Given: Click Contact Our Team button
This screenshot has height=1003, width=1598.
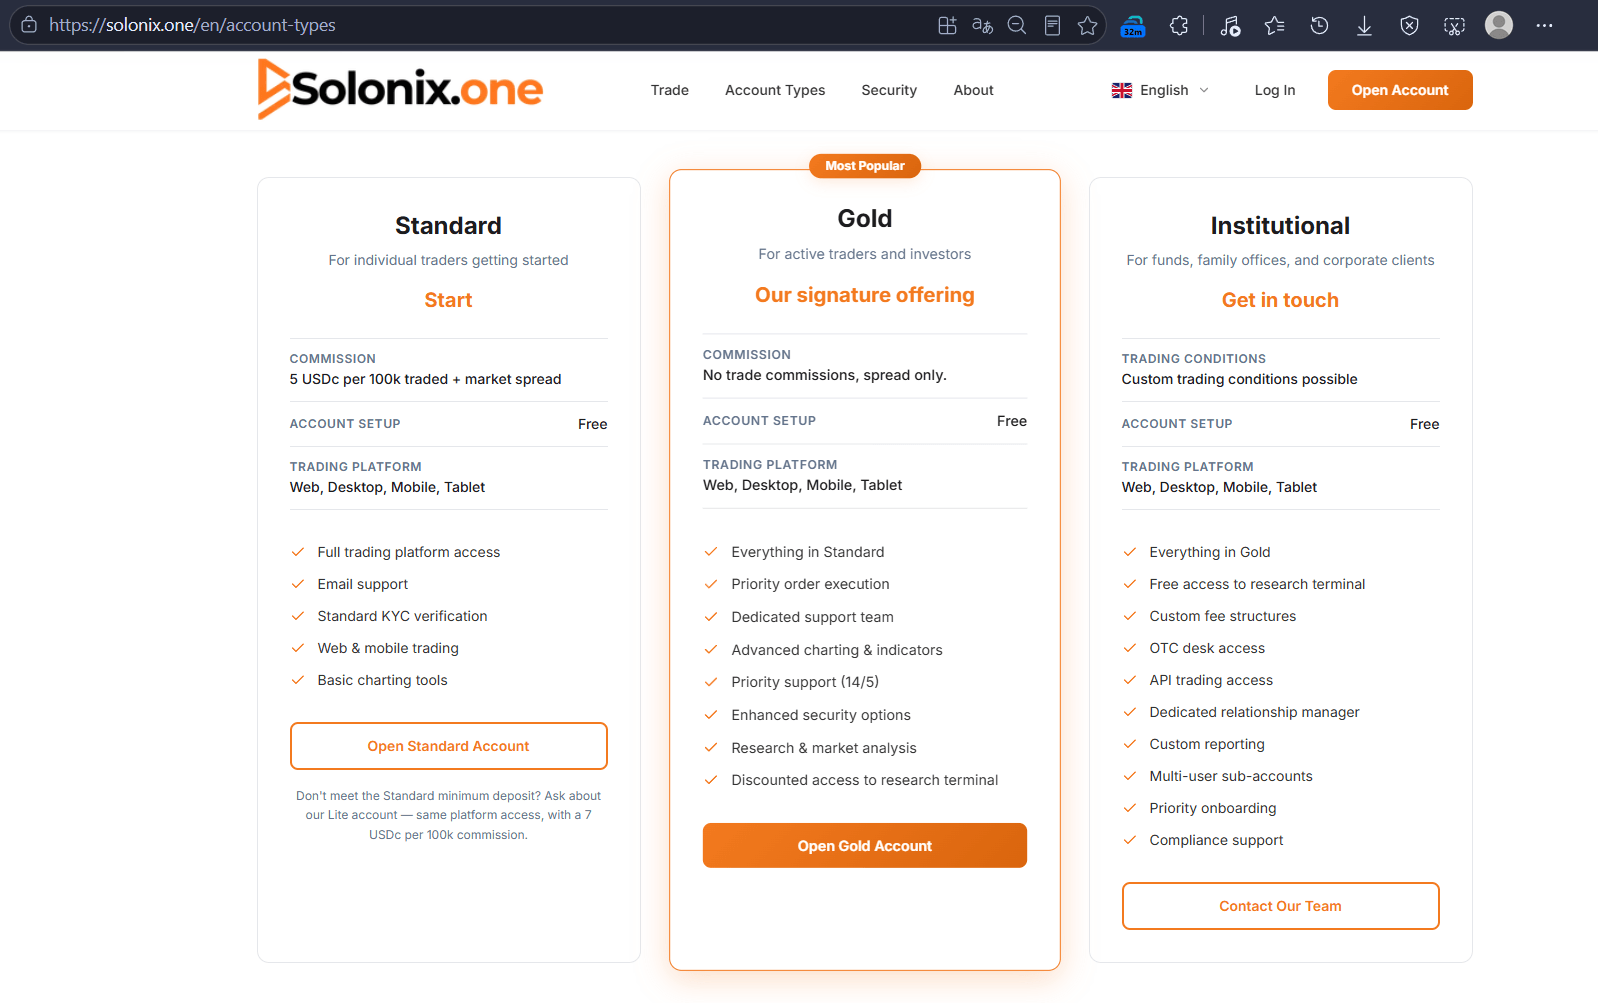Looking at the screenshot, I should (x=1280, y=906).
